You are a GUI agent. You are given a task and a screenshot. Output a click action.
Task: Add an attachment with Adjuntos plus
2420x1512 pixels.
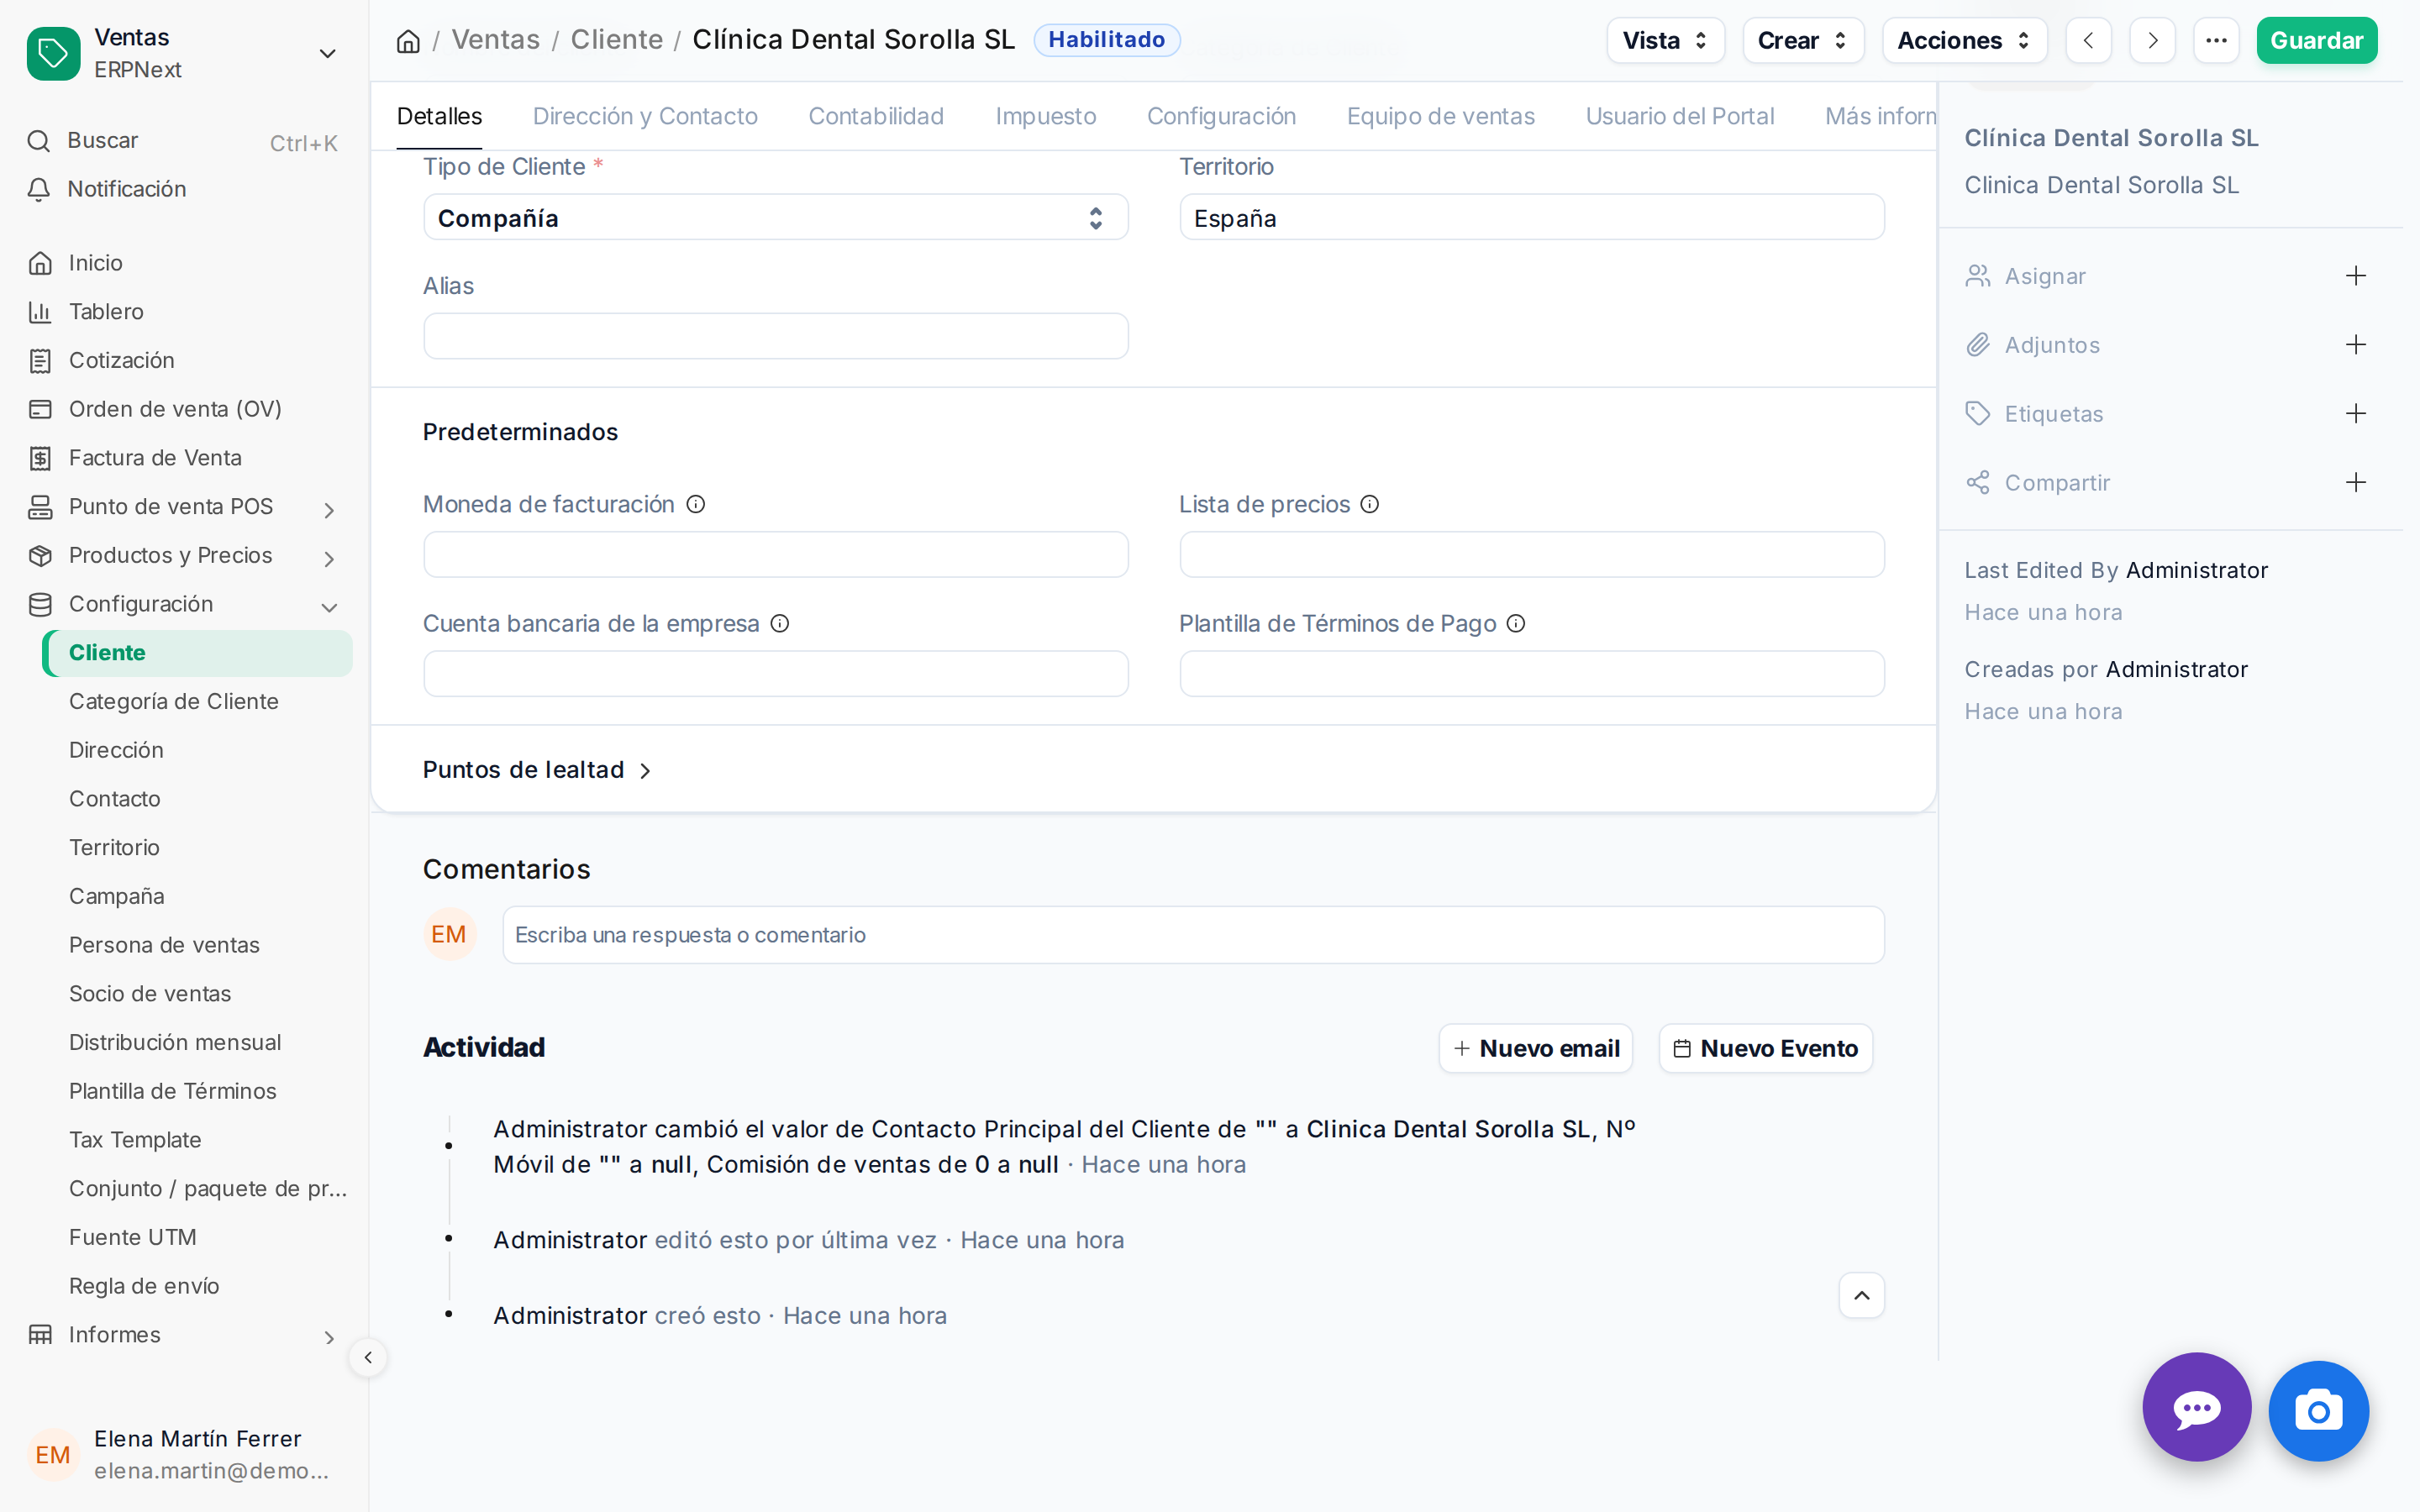2356,345
